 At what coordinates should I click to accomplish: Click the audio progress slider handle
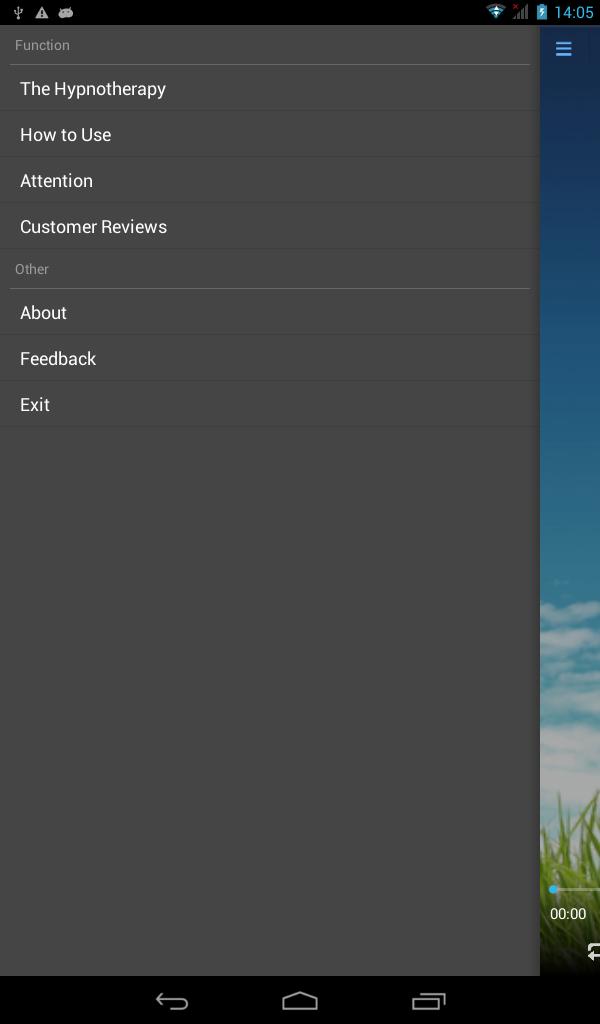(553, 889)
